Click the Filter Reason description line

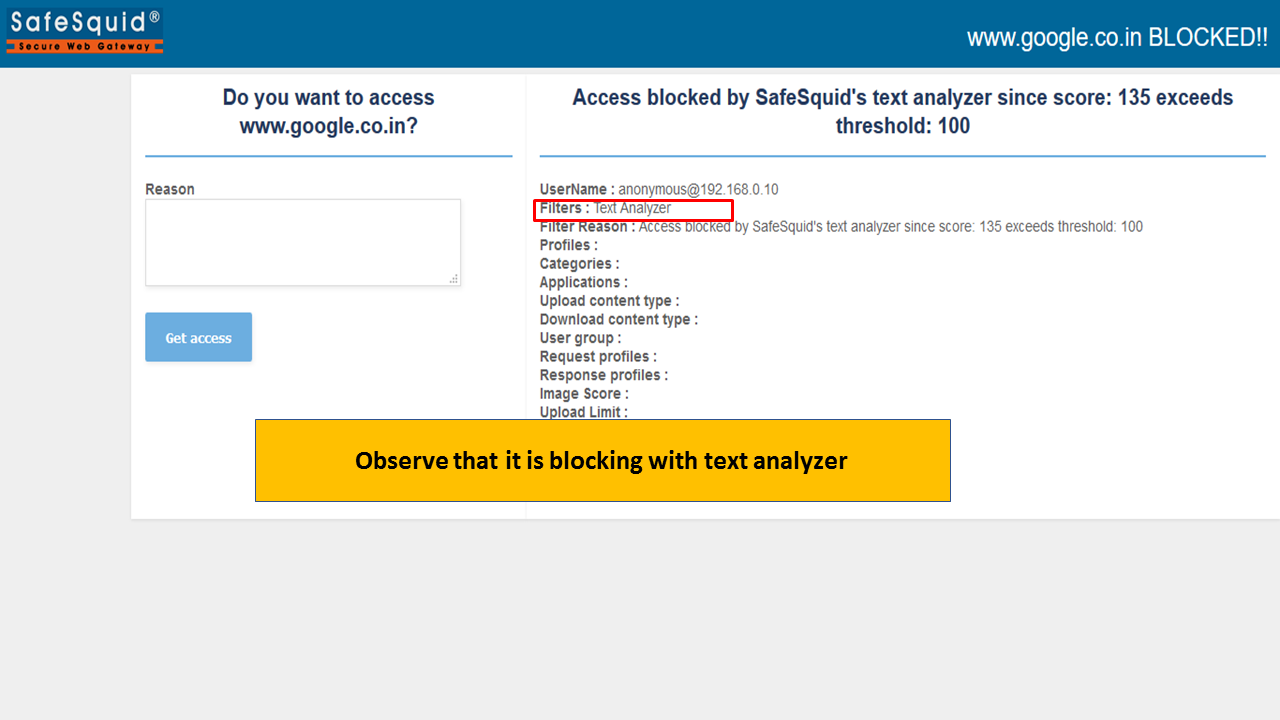tap(841, 227)
